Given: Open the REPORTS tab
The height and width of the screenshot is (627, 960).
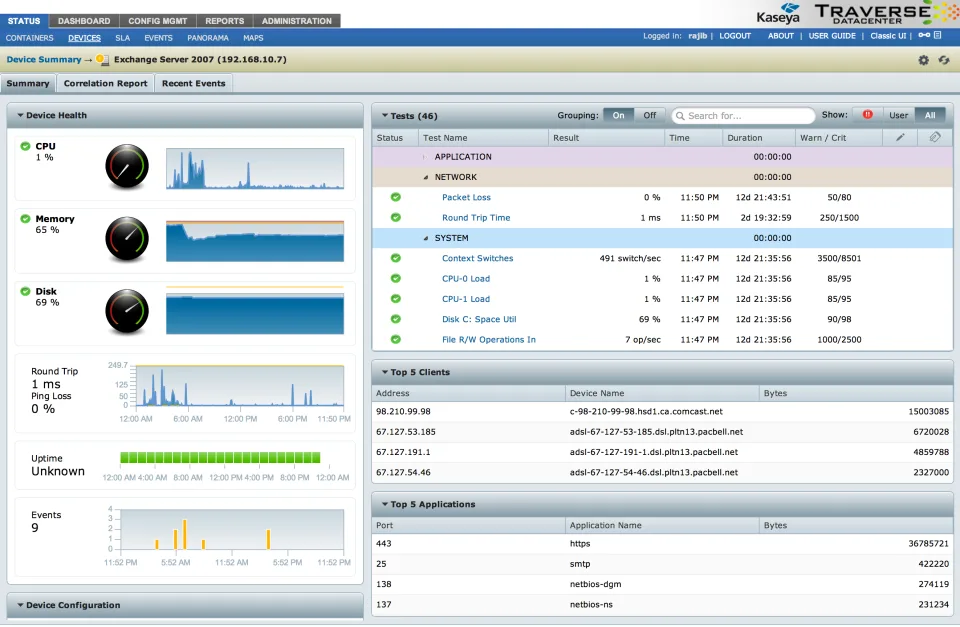Looking at the screenshot, I should tap(225, 21).
